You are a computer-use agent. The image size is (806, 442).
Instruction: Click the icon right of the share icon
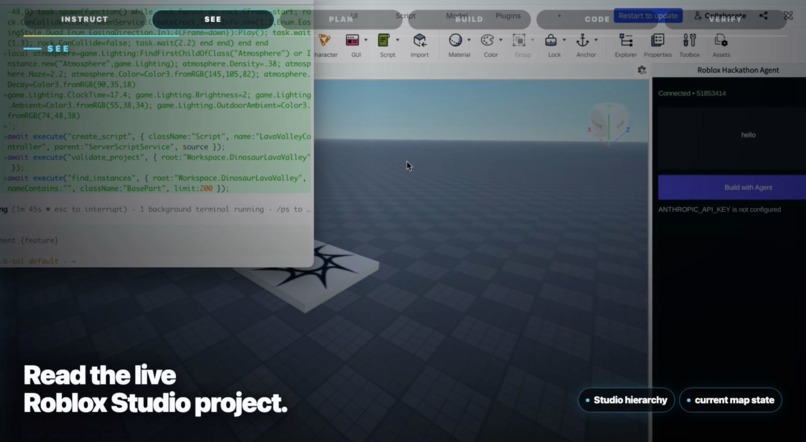point(789,16)
